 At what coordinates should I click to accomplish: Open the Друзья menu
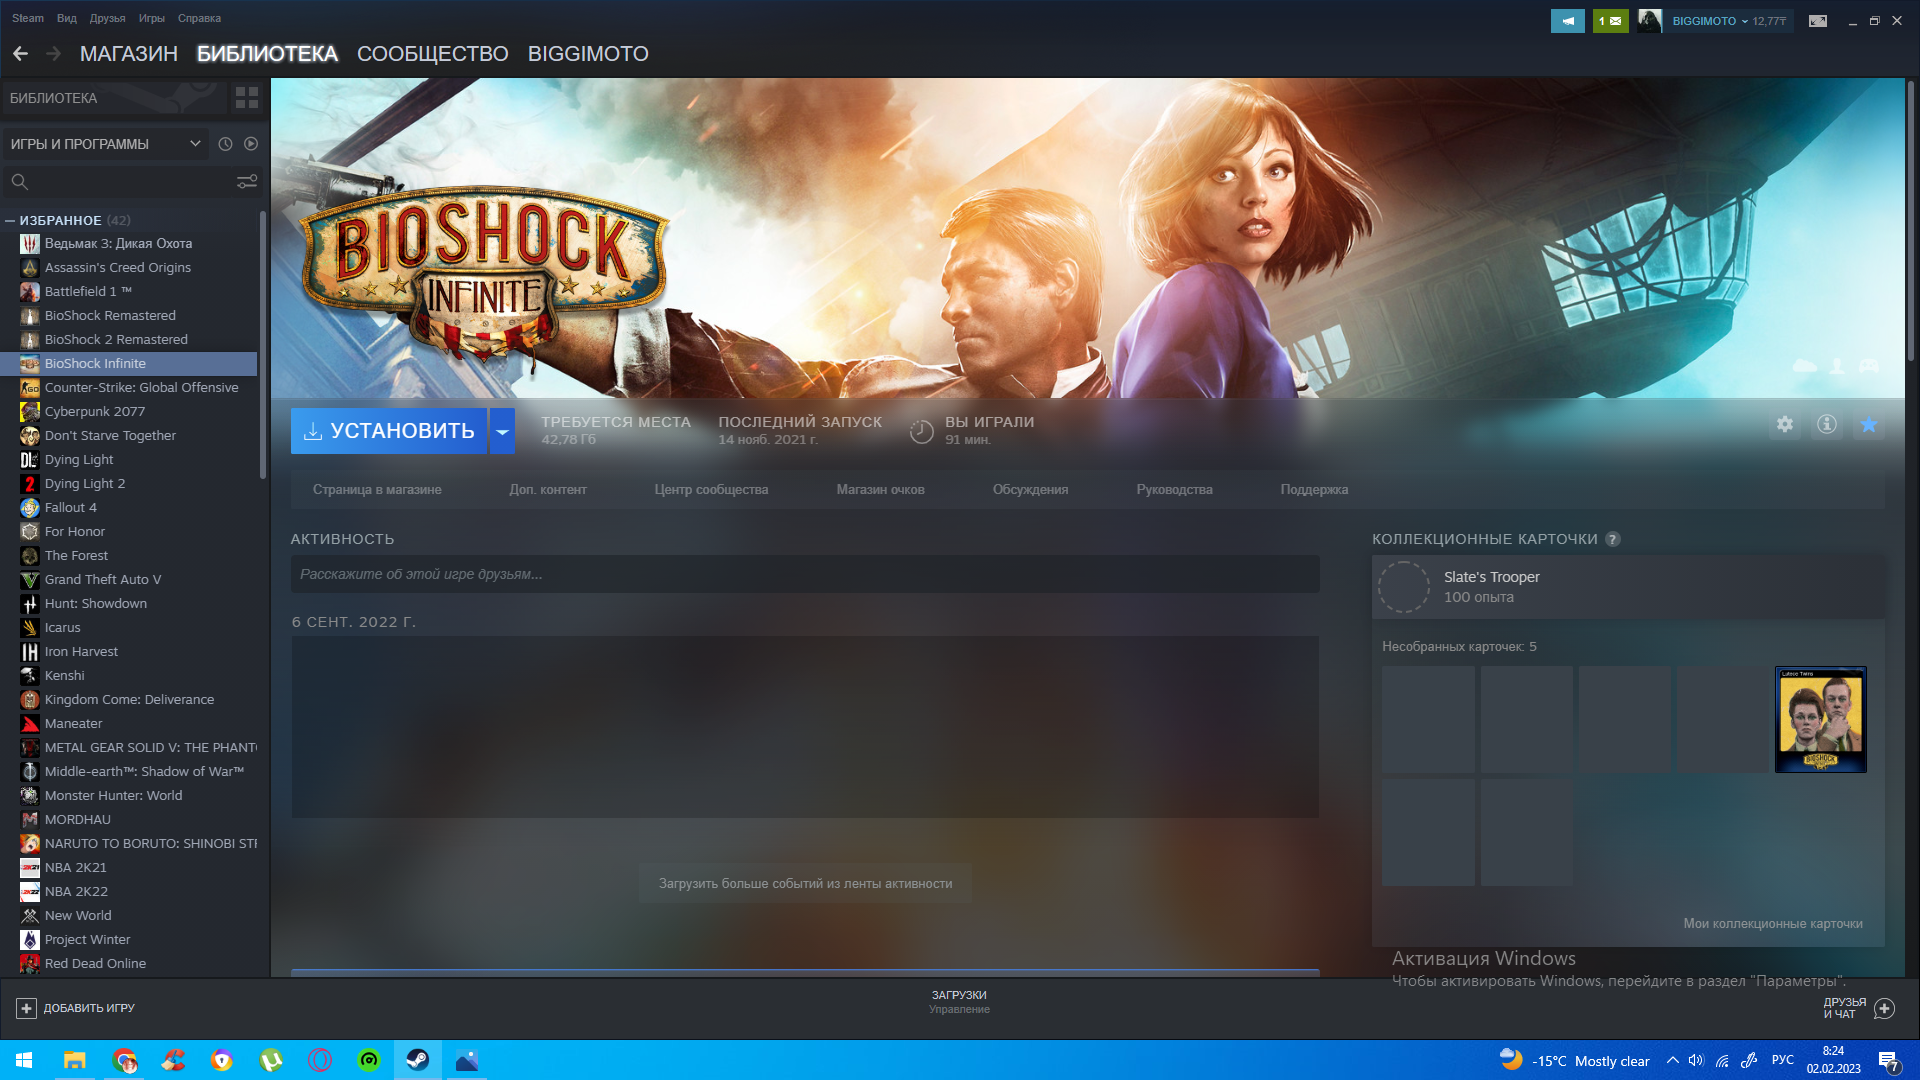107,18
